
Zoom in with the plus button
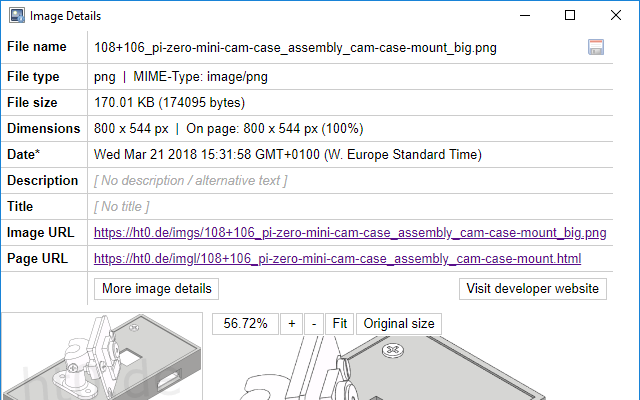point(291,323)
